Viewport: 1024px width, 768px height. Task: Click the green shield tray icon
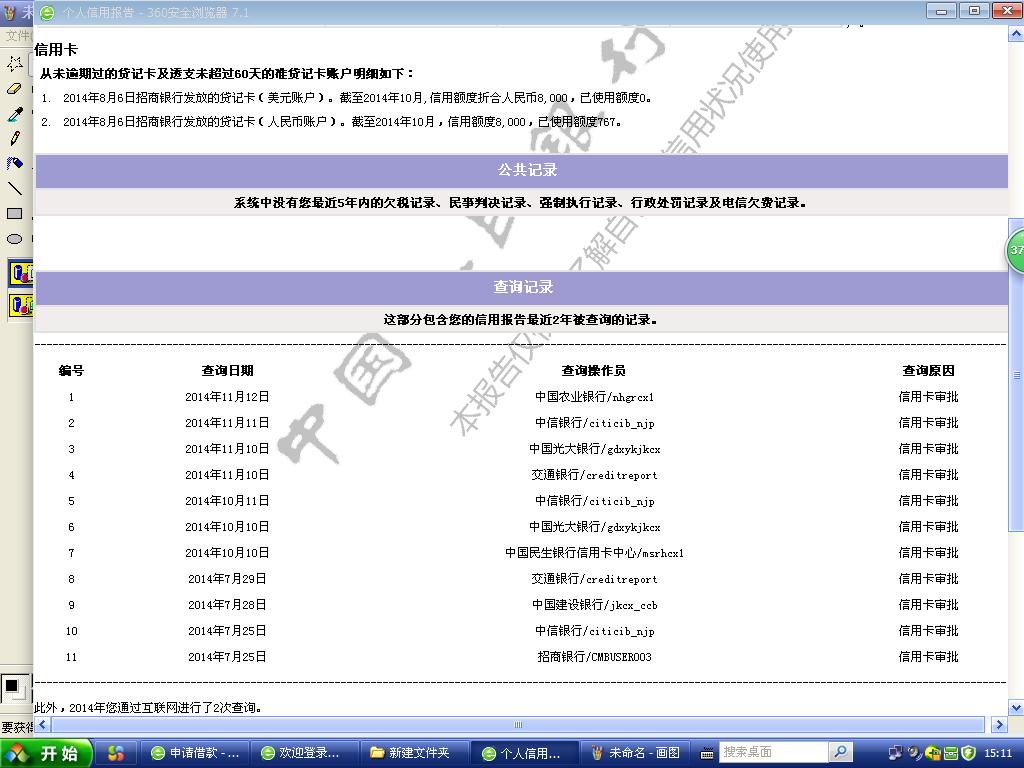click(x=969, y=753)
